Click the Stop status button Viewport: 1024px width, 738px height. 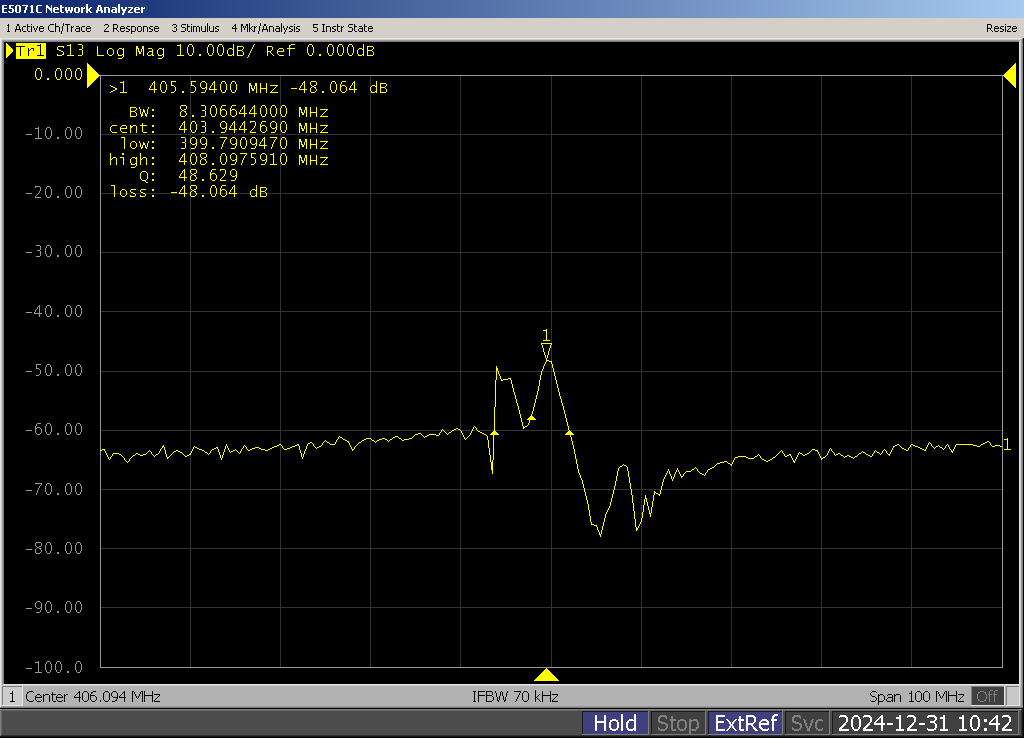click(x=677, y=723)
